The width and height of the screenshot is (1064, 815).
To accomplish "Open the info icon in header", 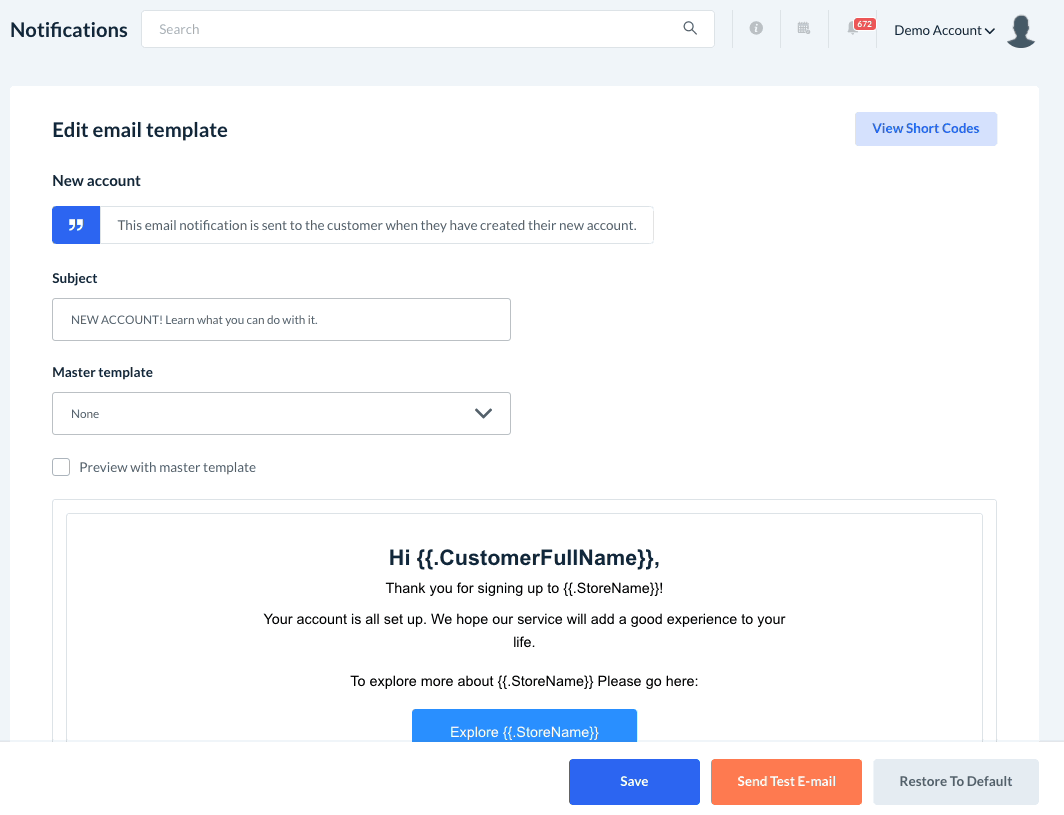I will click(x=756, y=29).
